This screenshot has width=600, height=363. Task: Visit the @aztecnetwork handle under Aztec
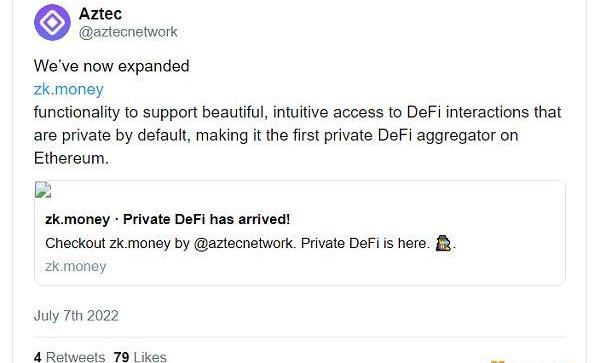coord(128,32)
